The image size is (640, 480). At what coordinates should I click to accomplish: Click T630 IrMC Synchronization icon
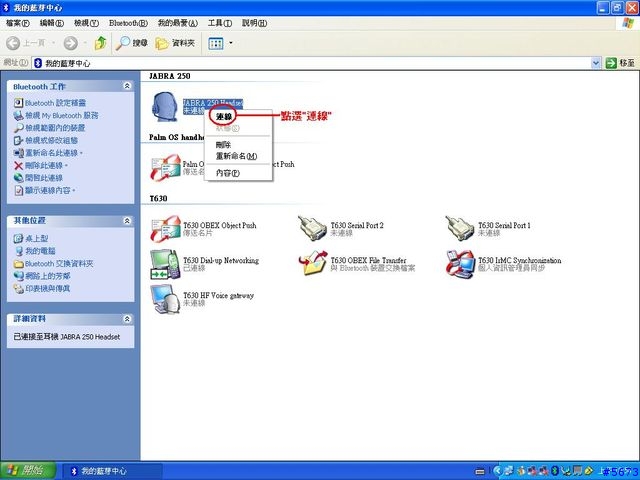(x=460, y=264)
